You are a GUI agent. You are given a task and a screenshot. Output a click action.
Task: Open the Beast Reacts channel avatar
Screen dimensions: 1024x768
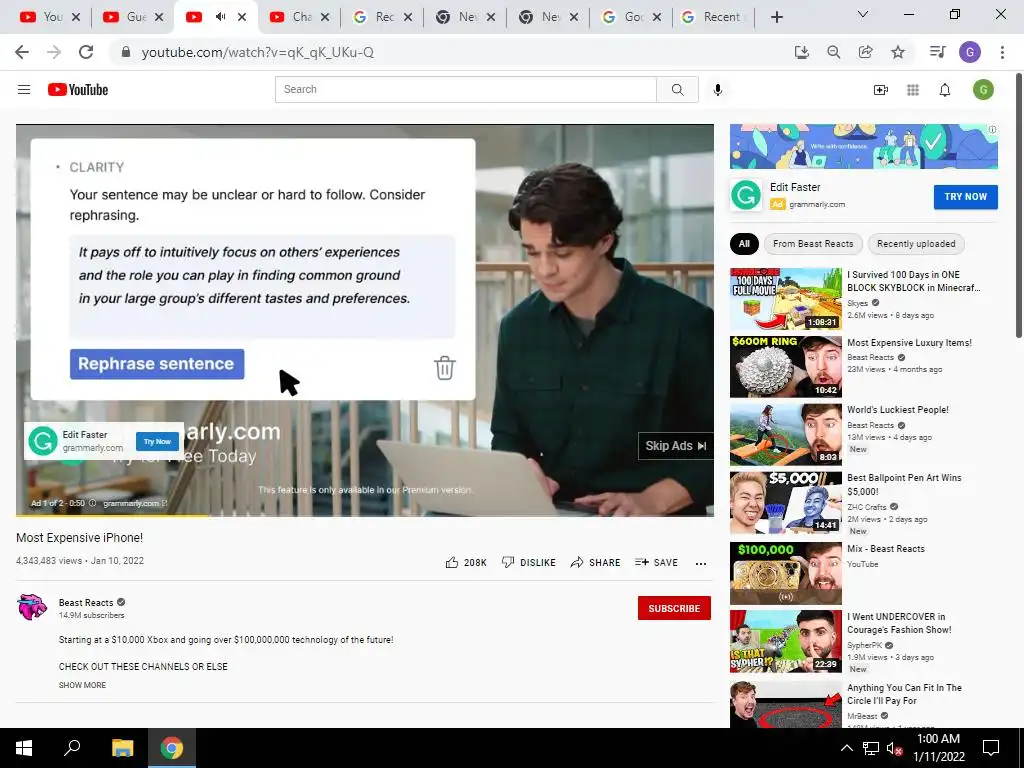[x=32, y=607]
